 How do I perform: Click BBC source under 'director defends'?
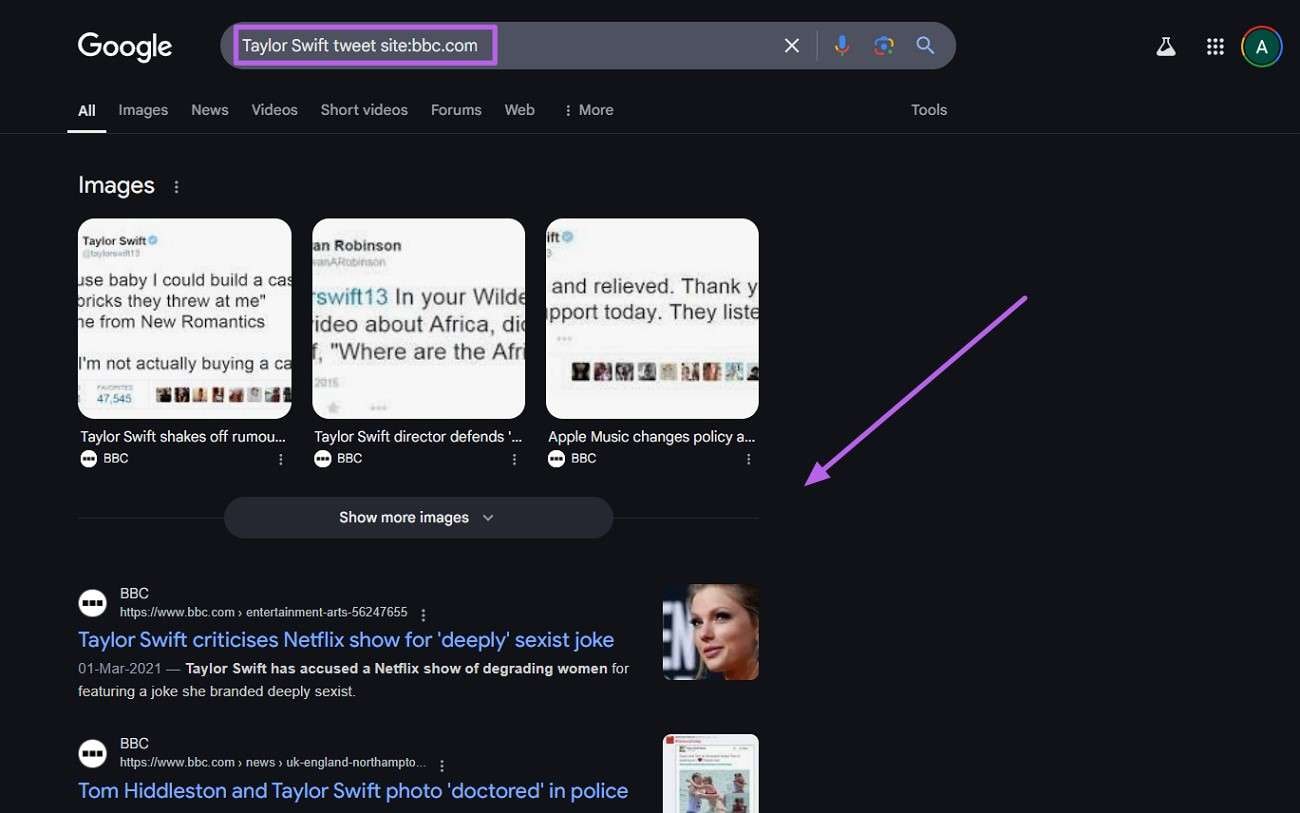pyautogui.click(x=339, y=458)
